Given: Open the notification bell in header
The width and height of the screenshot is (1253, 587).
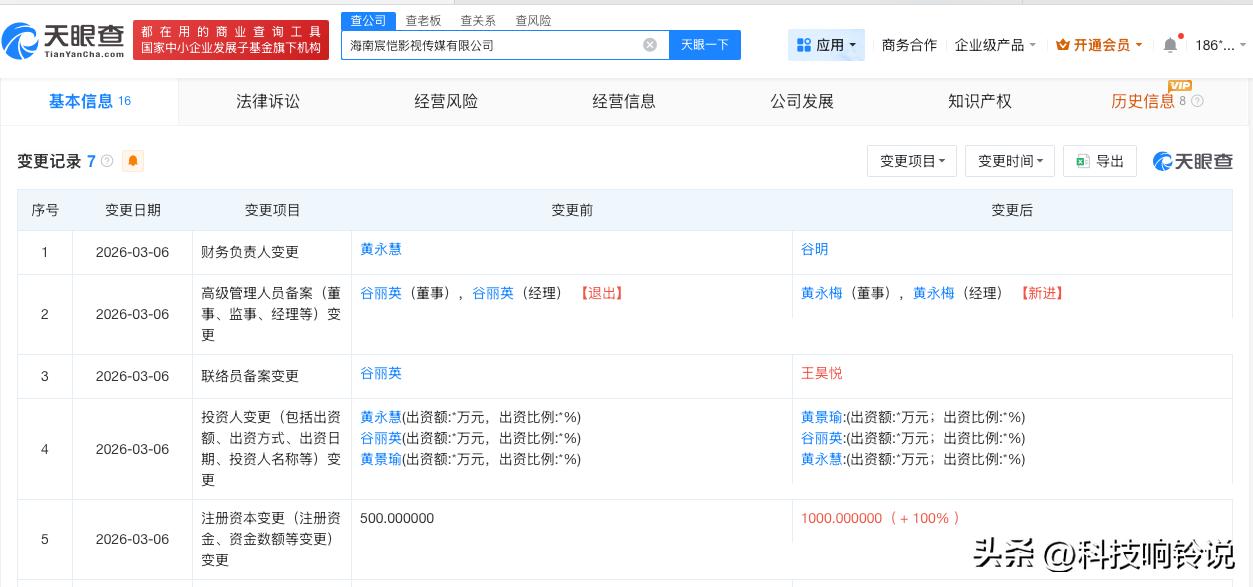Looking at the screenshot, I should point(1170,45).
